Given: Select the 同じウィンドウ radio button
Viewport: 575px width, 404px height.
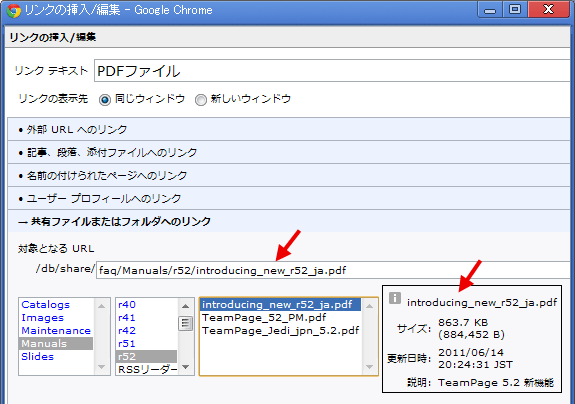Looking at the screenshot, I should pyautogui.click(x=105, y=100).
